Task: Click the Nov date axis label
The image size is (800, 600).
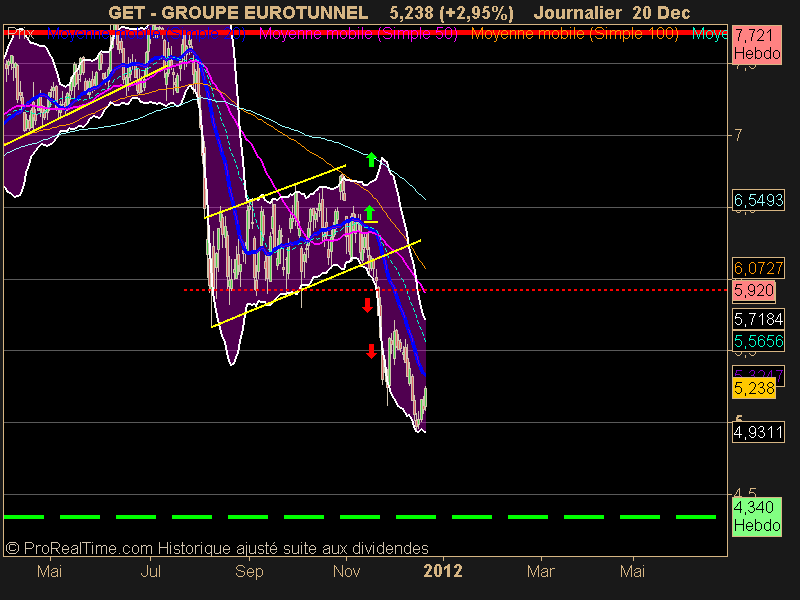Action: point(346,571)
